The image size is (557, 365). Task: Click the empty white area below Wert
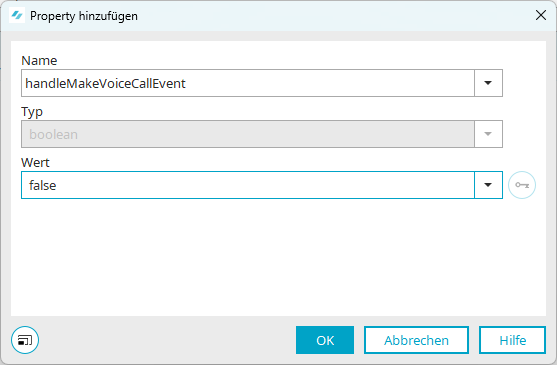pos(278,257)
